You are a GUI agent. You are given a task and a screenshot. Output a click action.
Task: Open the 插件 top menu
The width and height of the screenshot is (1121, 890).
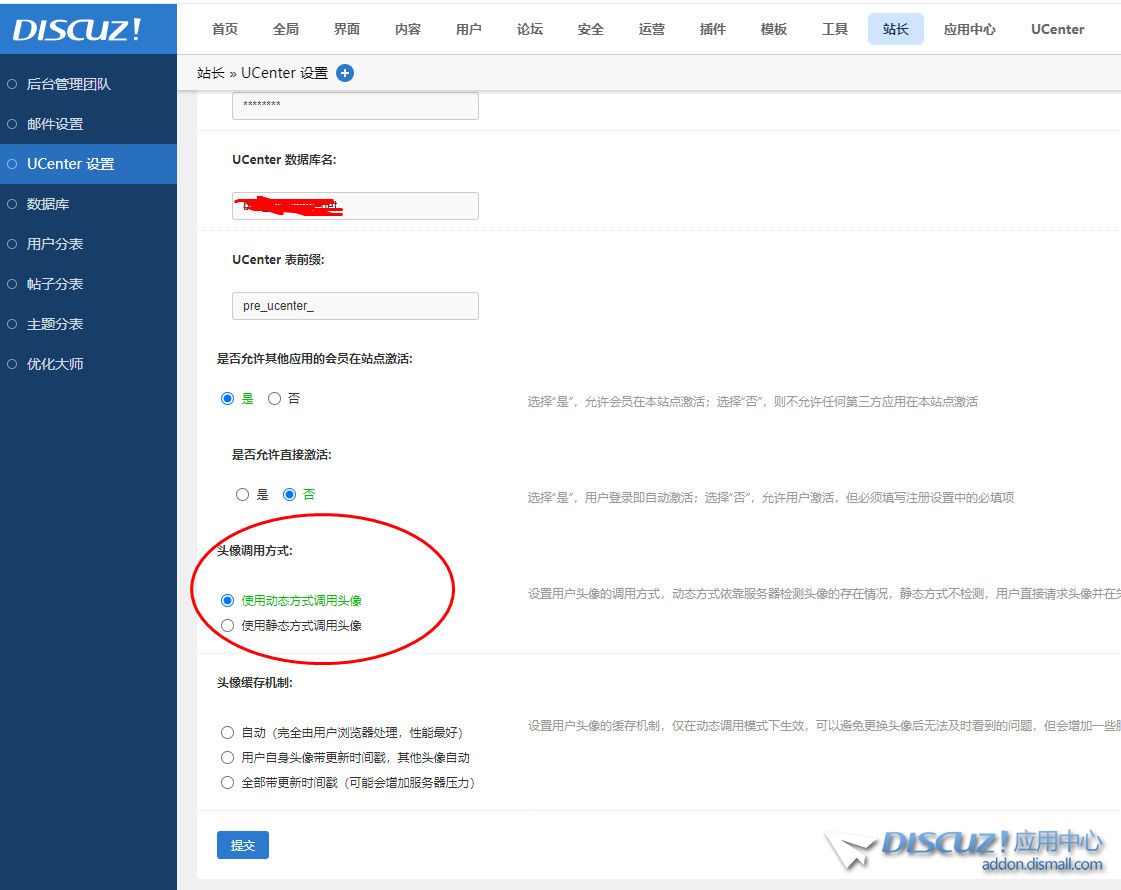click(x=713, y=29)
